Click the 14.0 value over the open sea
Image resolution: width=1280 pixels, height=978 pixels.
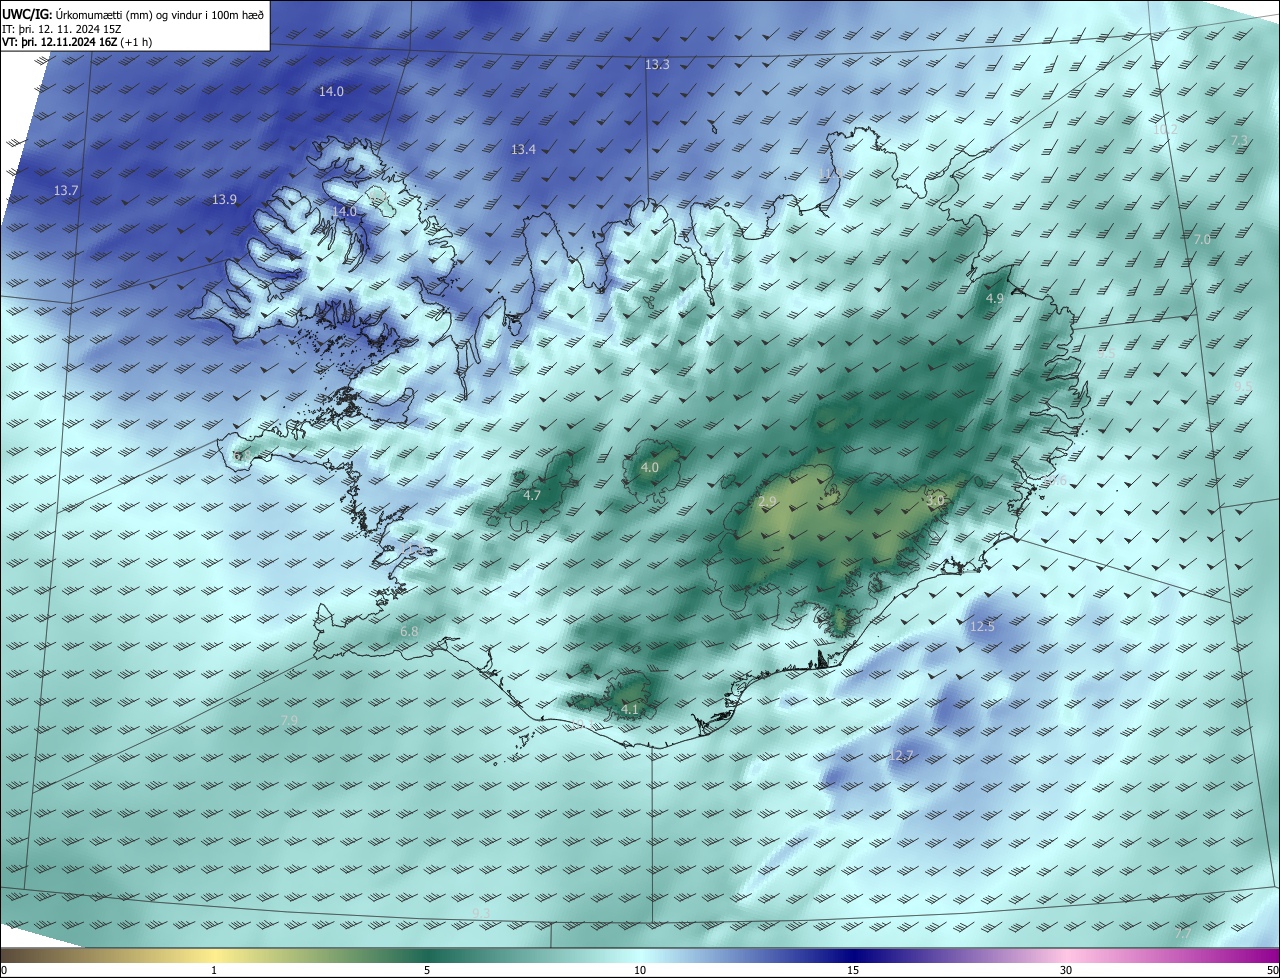coord(331,91)
